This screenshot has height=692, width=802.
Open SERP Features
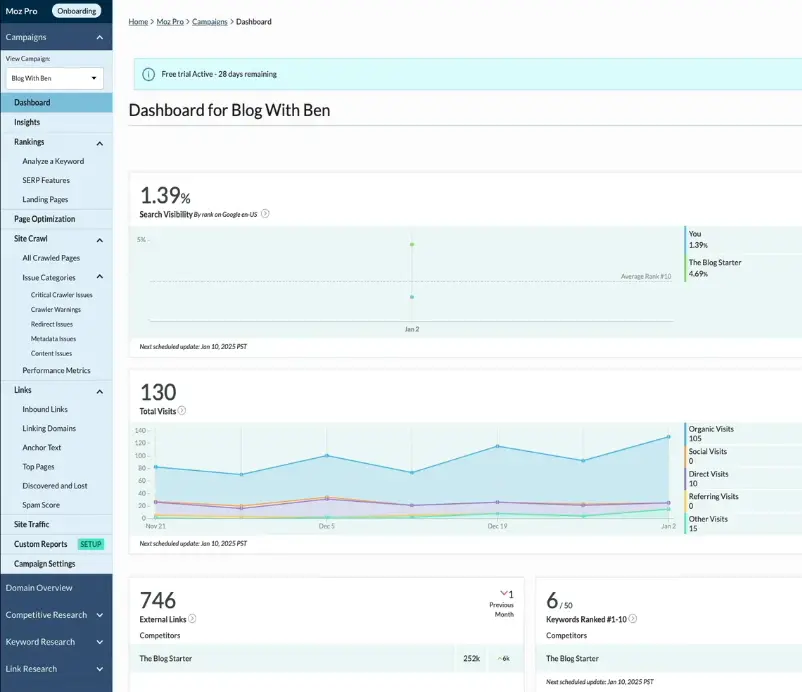click(46, 180)
